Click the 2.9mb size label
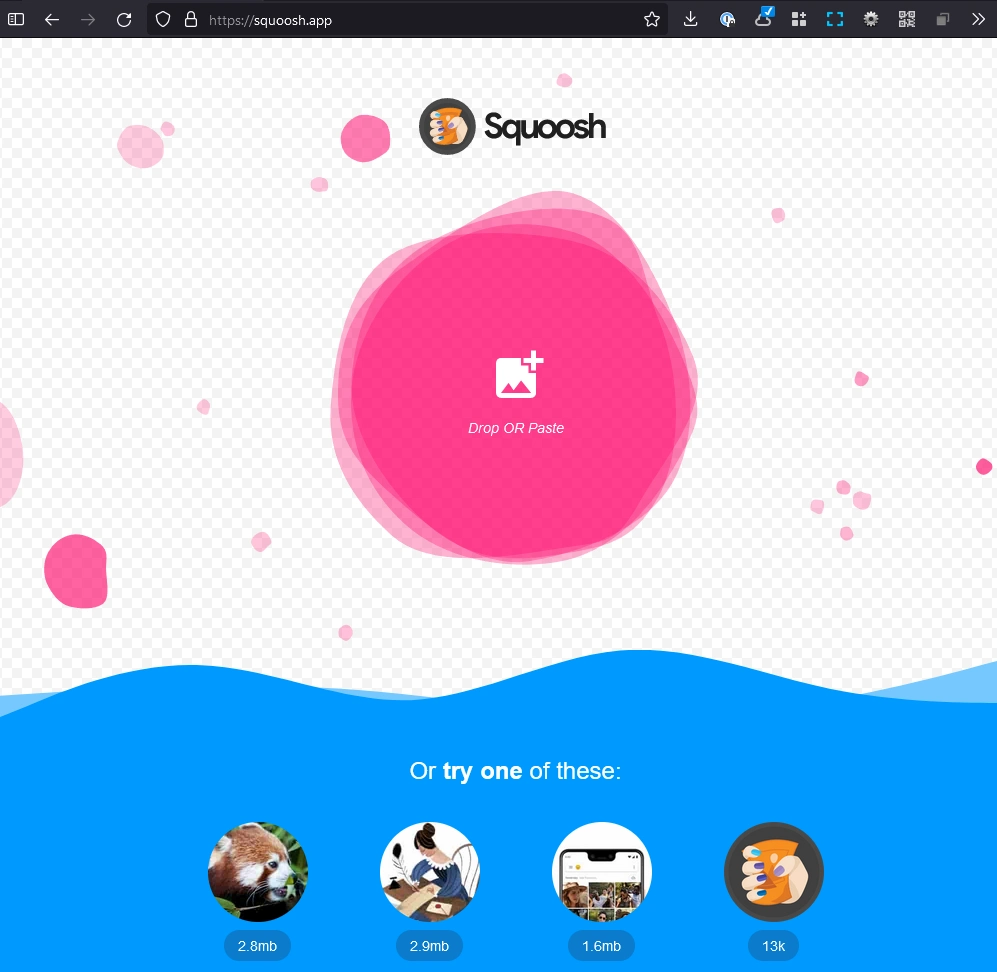This screenshot has width=997, height=972. (x=429, y=946)
